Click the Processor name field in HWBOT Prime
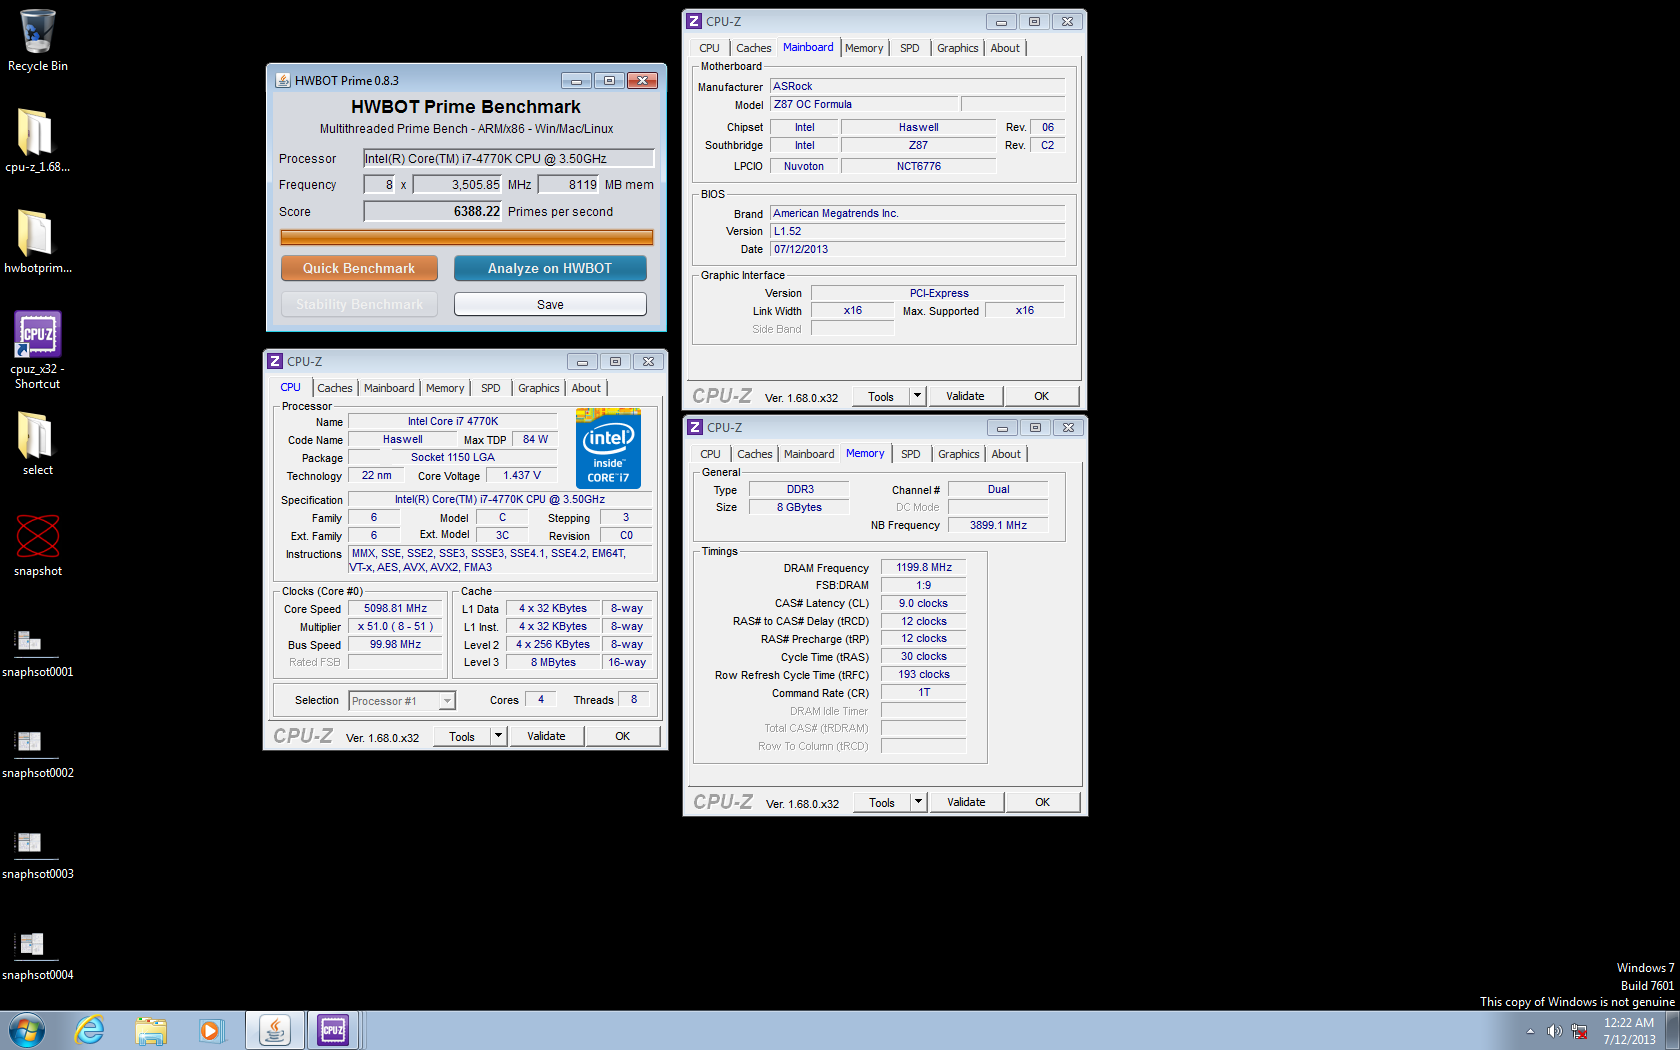 point(509,158)
